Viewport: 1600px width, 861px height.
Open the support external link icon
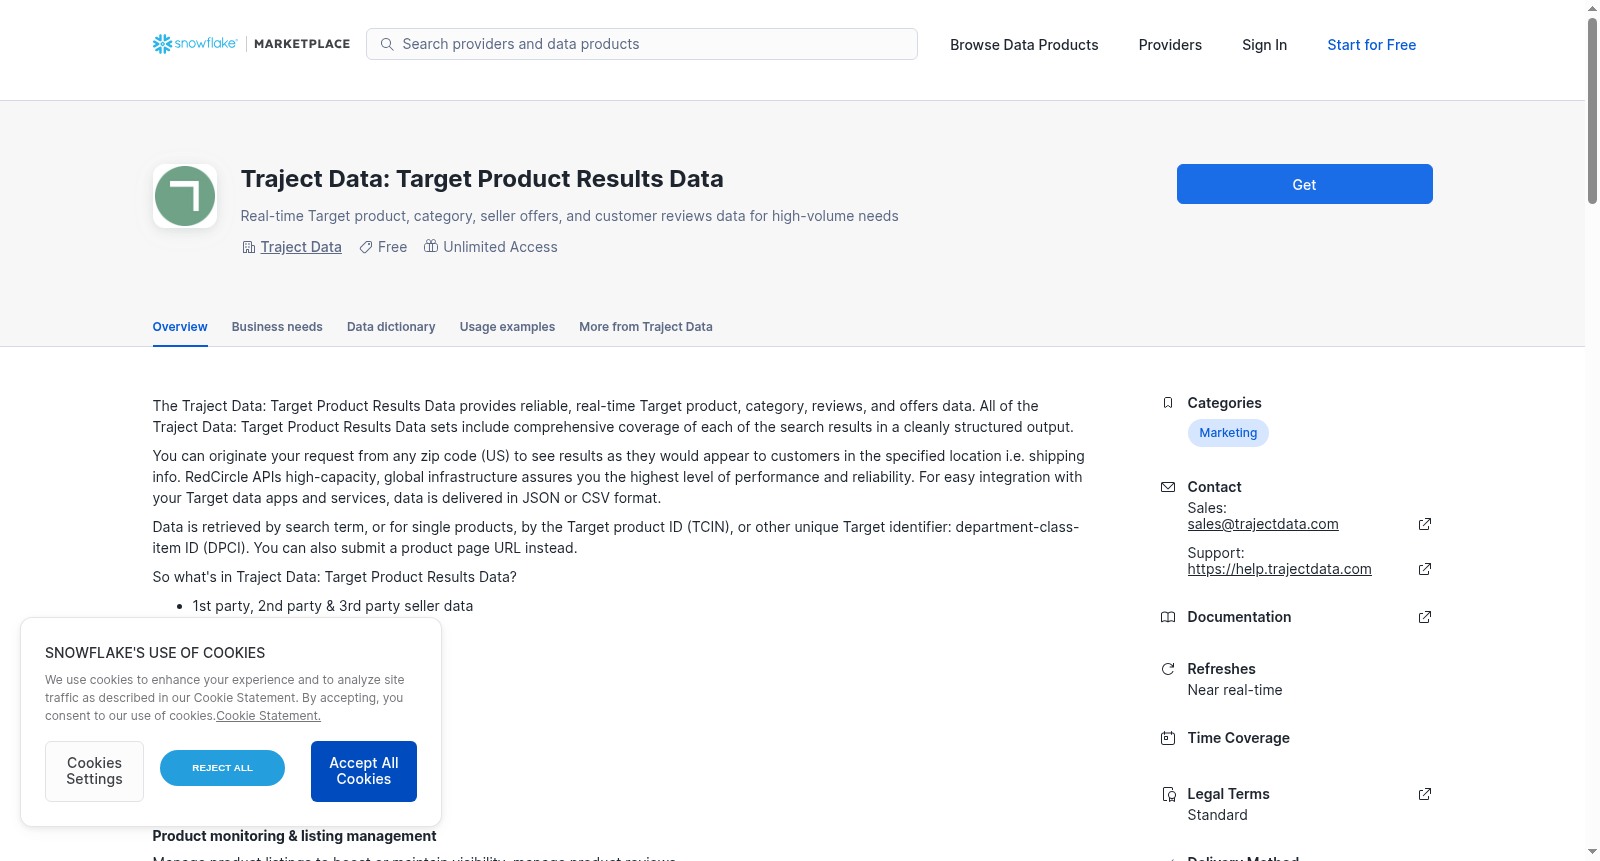tap(1425, 569)
